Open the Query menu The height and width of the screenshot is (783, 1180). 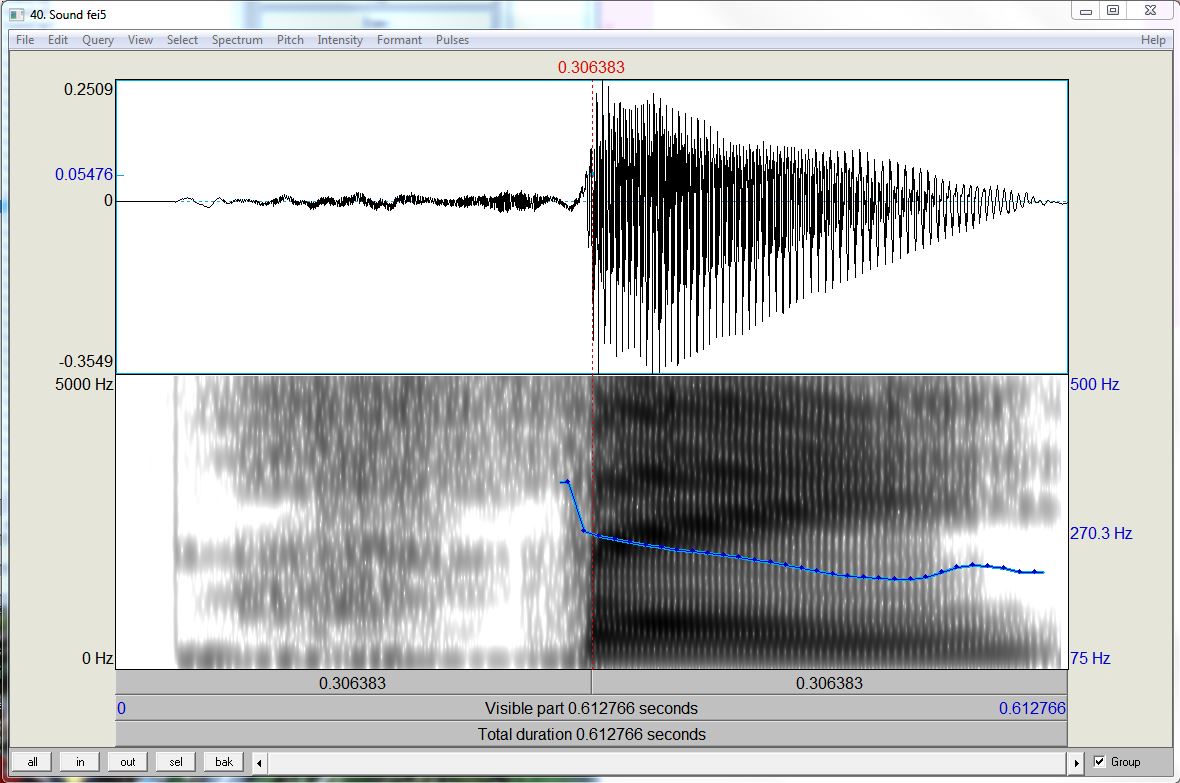(x=98, y=40)
